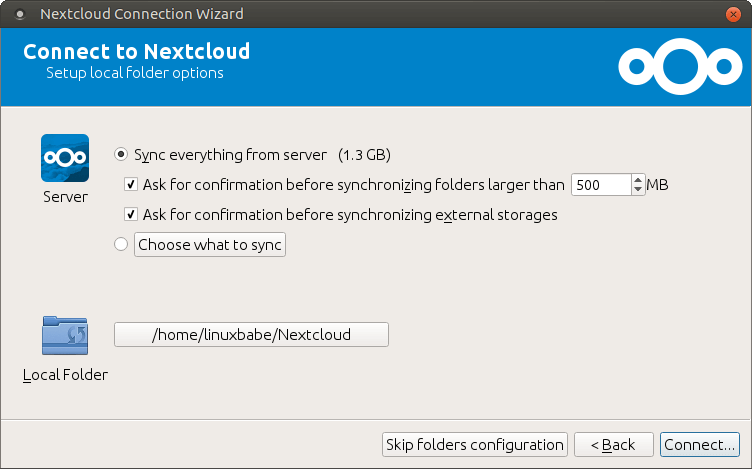The image size is (752, 469).
Task: Click the Local Folder sync icon
Action: point(65,336)
